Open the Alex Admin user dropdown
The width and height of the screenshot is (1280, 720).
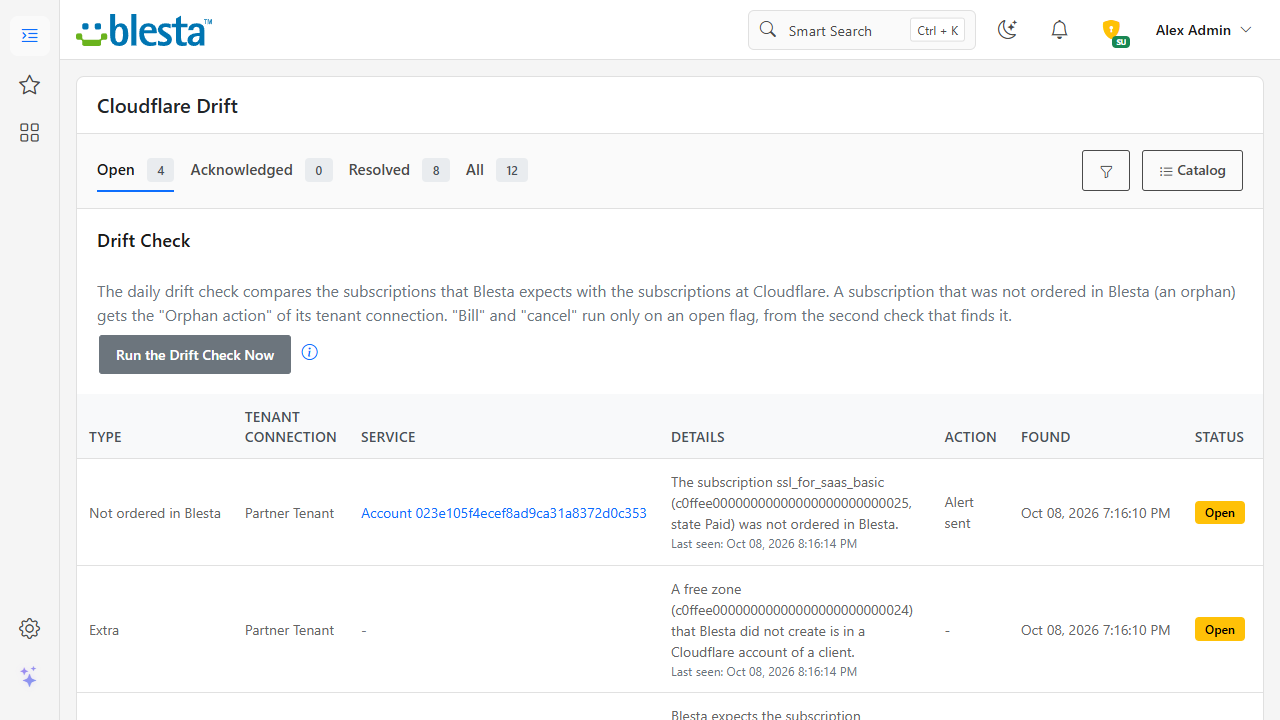pyautogui.click(x=1203, y=30)
